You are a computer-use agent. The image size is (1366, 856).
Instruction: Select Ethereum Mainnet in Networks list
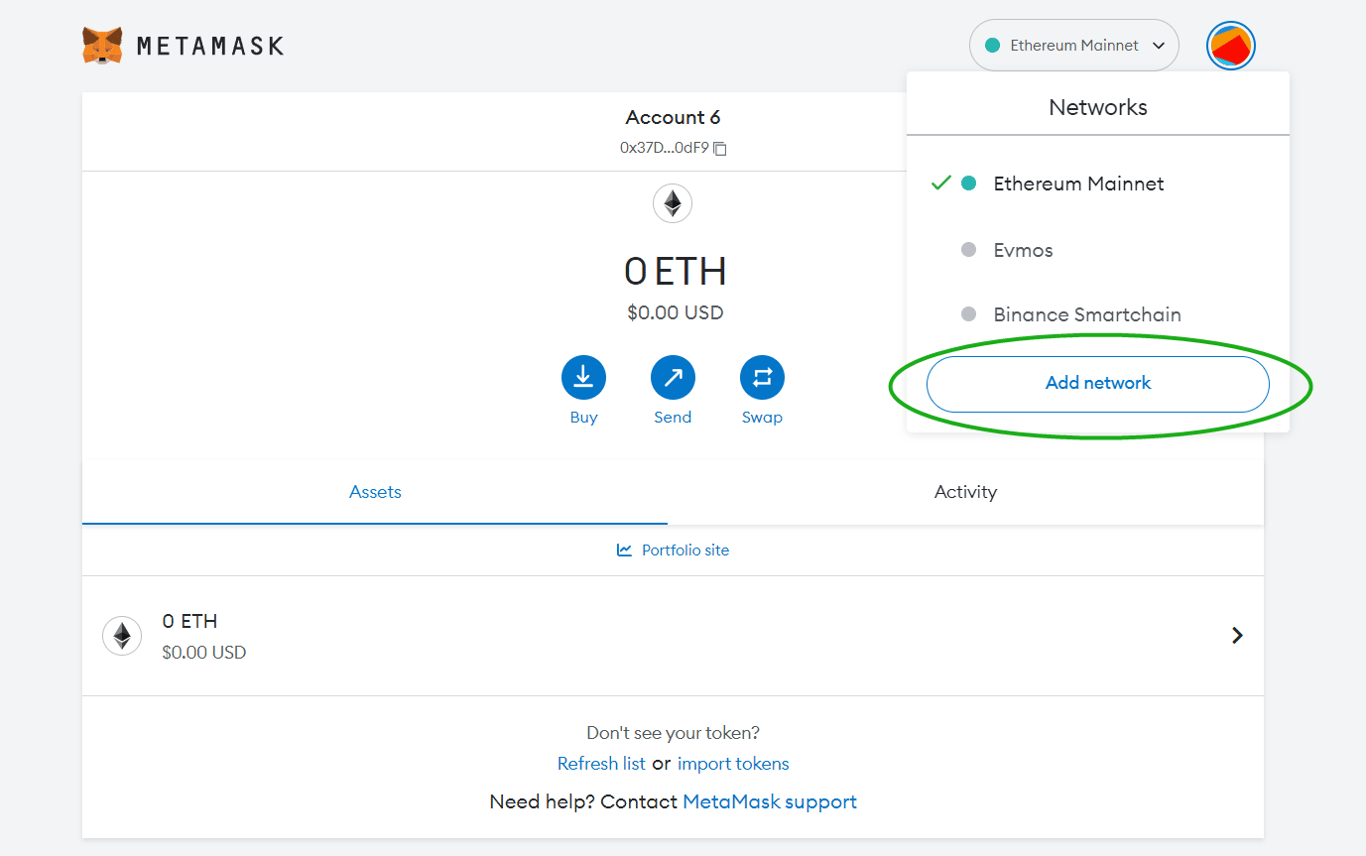(x=1098, y=184)
